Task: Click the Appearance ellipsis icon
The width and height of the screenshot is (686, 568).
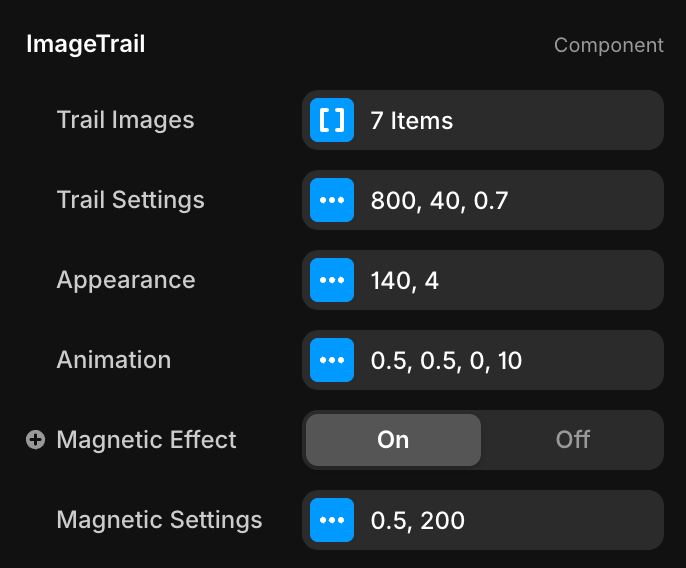Action: tap(331, 280)
